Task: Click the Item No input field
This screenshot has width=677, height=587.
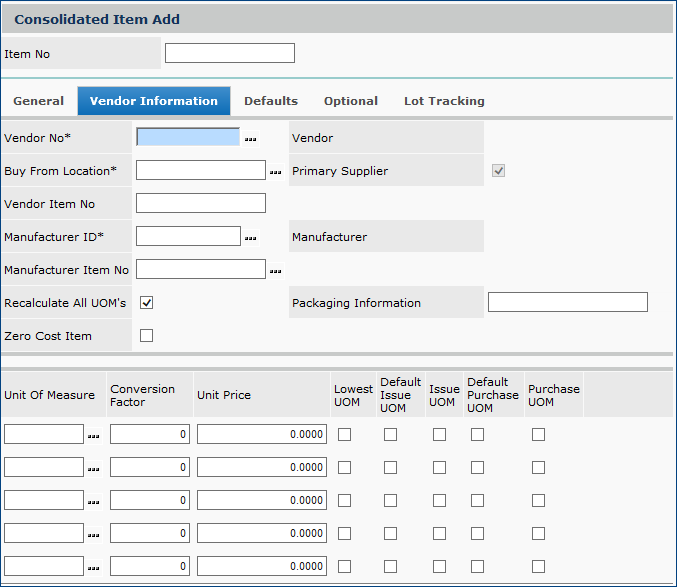Action: tap(229, 53)
